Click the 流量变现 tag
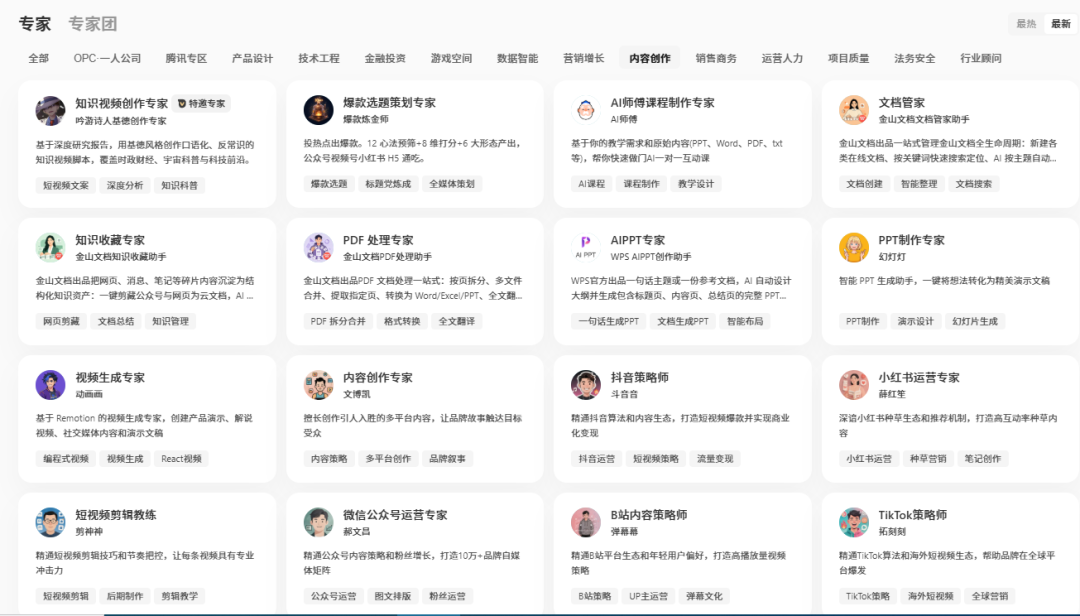Viewport: 1080px width, 616px height. pos(715,458)
